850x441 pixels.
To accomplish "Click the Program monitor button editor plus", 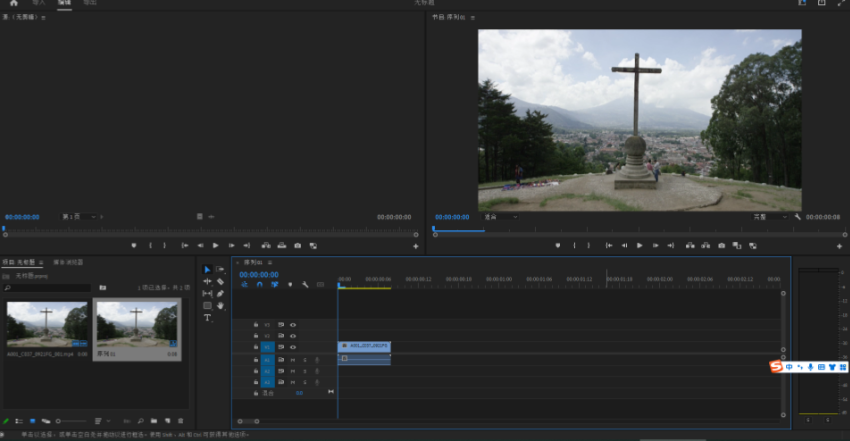I will (x=838, y=245).
